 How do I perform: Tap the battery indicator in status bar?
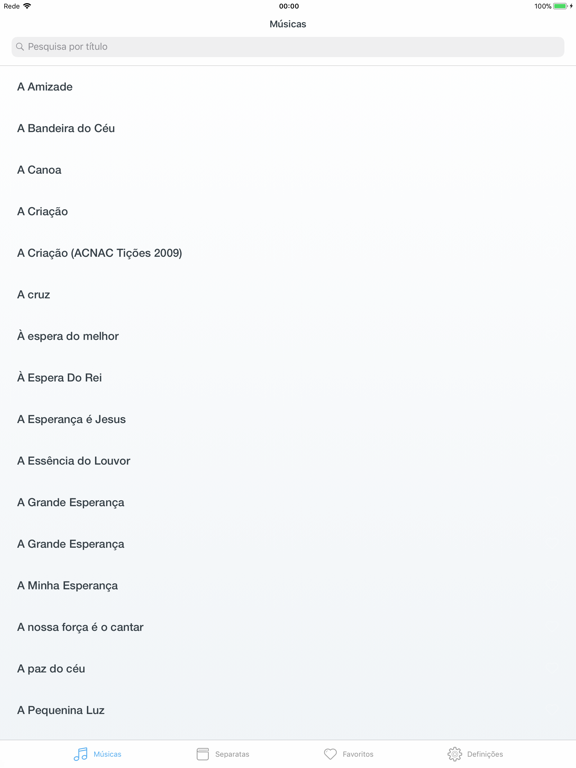click(560, 6)
